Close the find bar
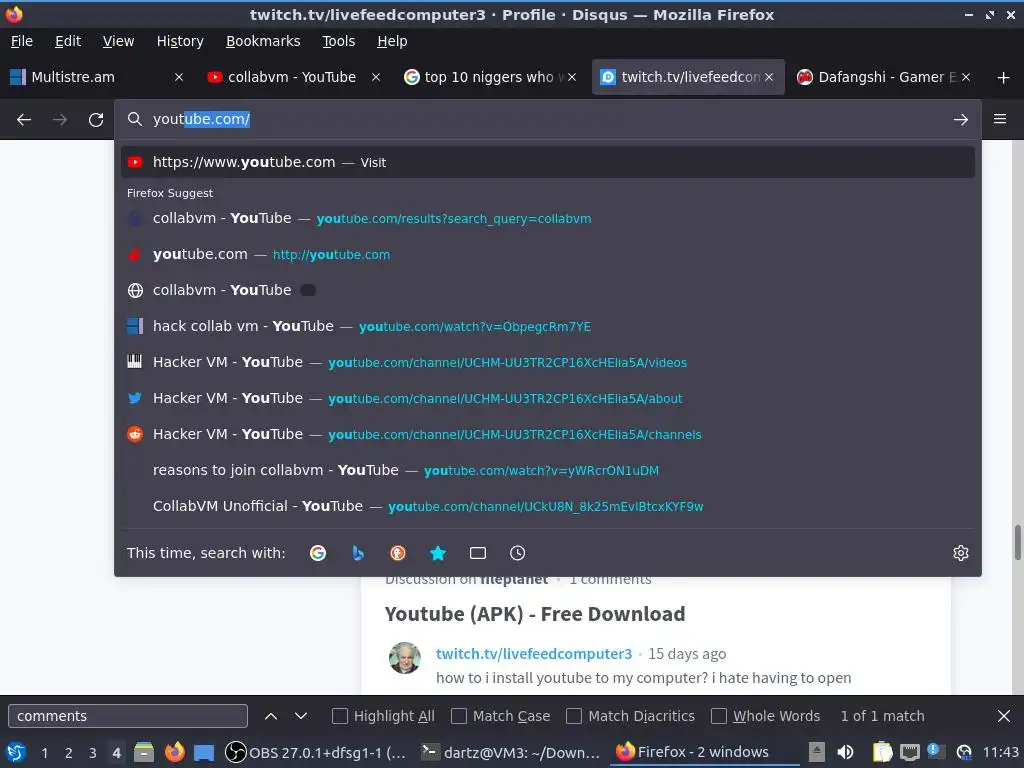Viewport: 1024px width, 768px height. [x=1004, y=716]
